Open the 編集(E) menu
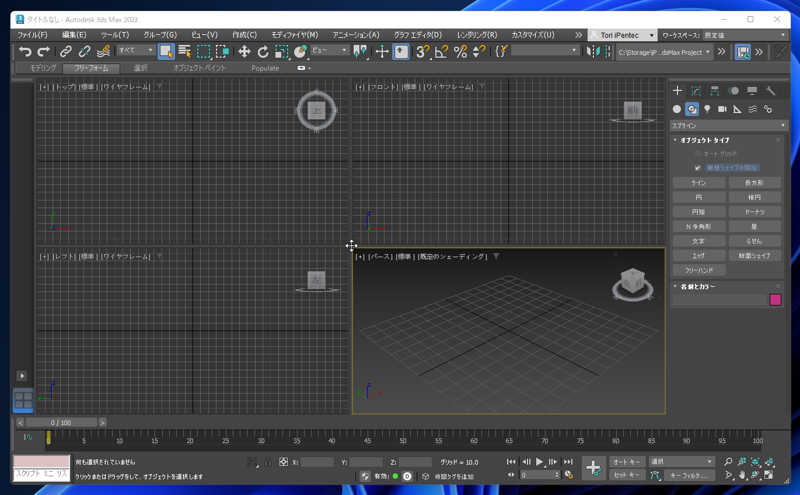The height and width of the screenshot is (495, 800). pos(74,35)
